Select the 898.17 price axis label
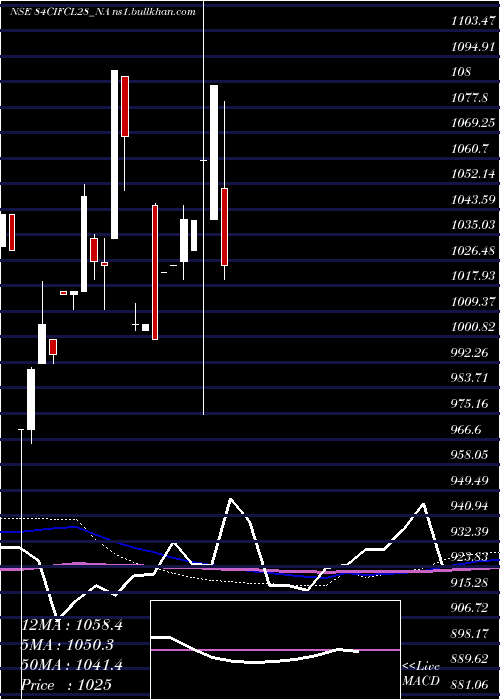Screen dimensions: 500x700 [x=470, y=633]
